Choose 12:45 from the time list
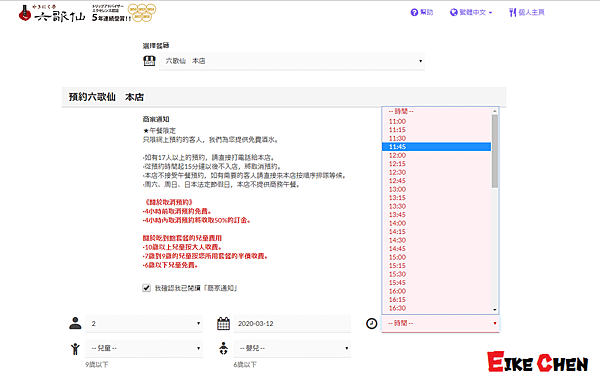 [436, 181]
